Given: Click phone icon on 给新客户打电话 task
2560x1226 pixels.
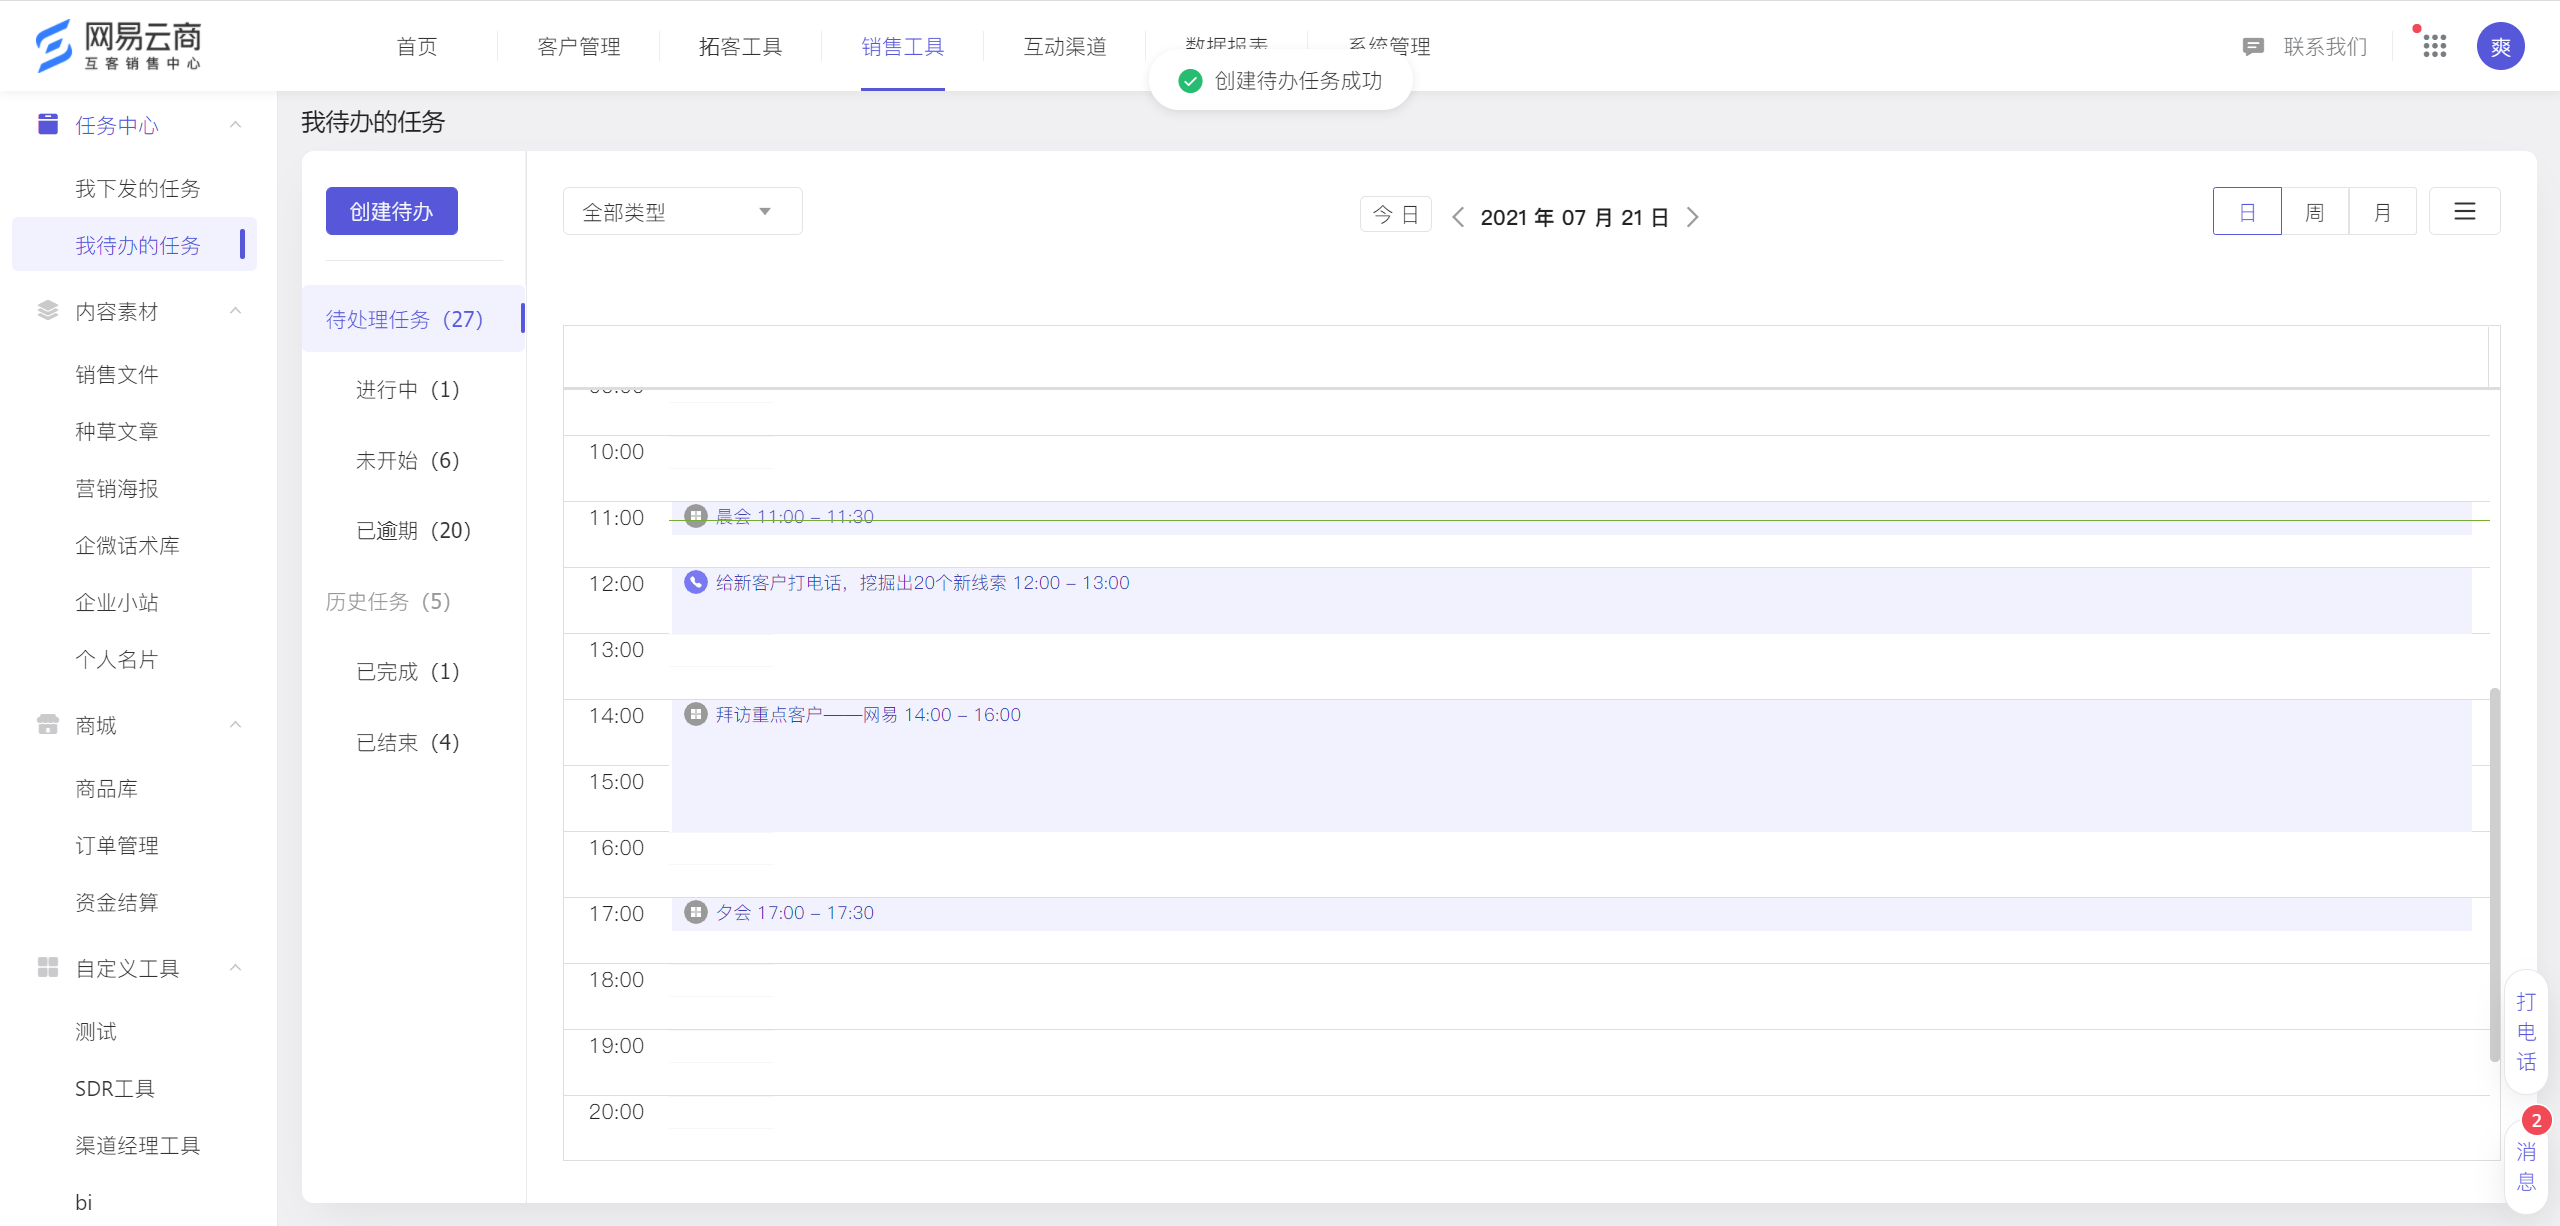Looking at the screenshot, I should click(x=696, y=582).
